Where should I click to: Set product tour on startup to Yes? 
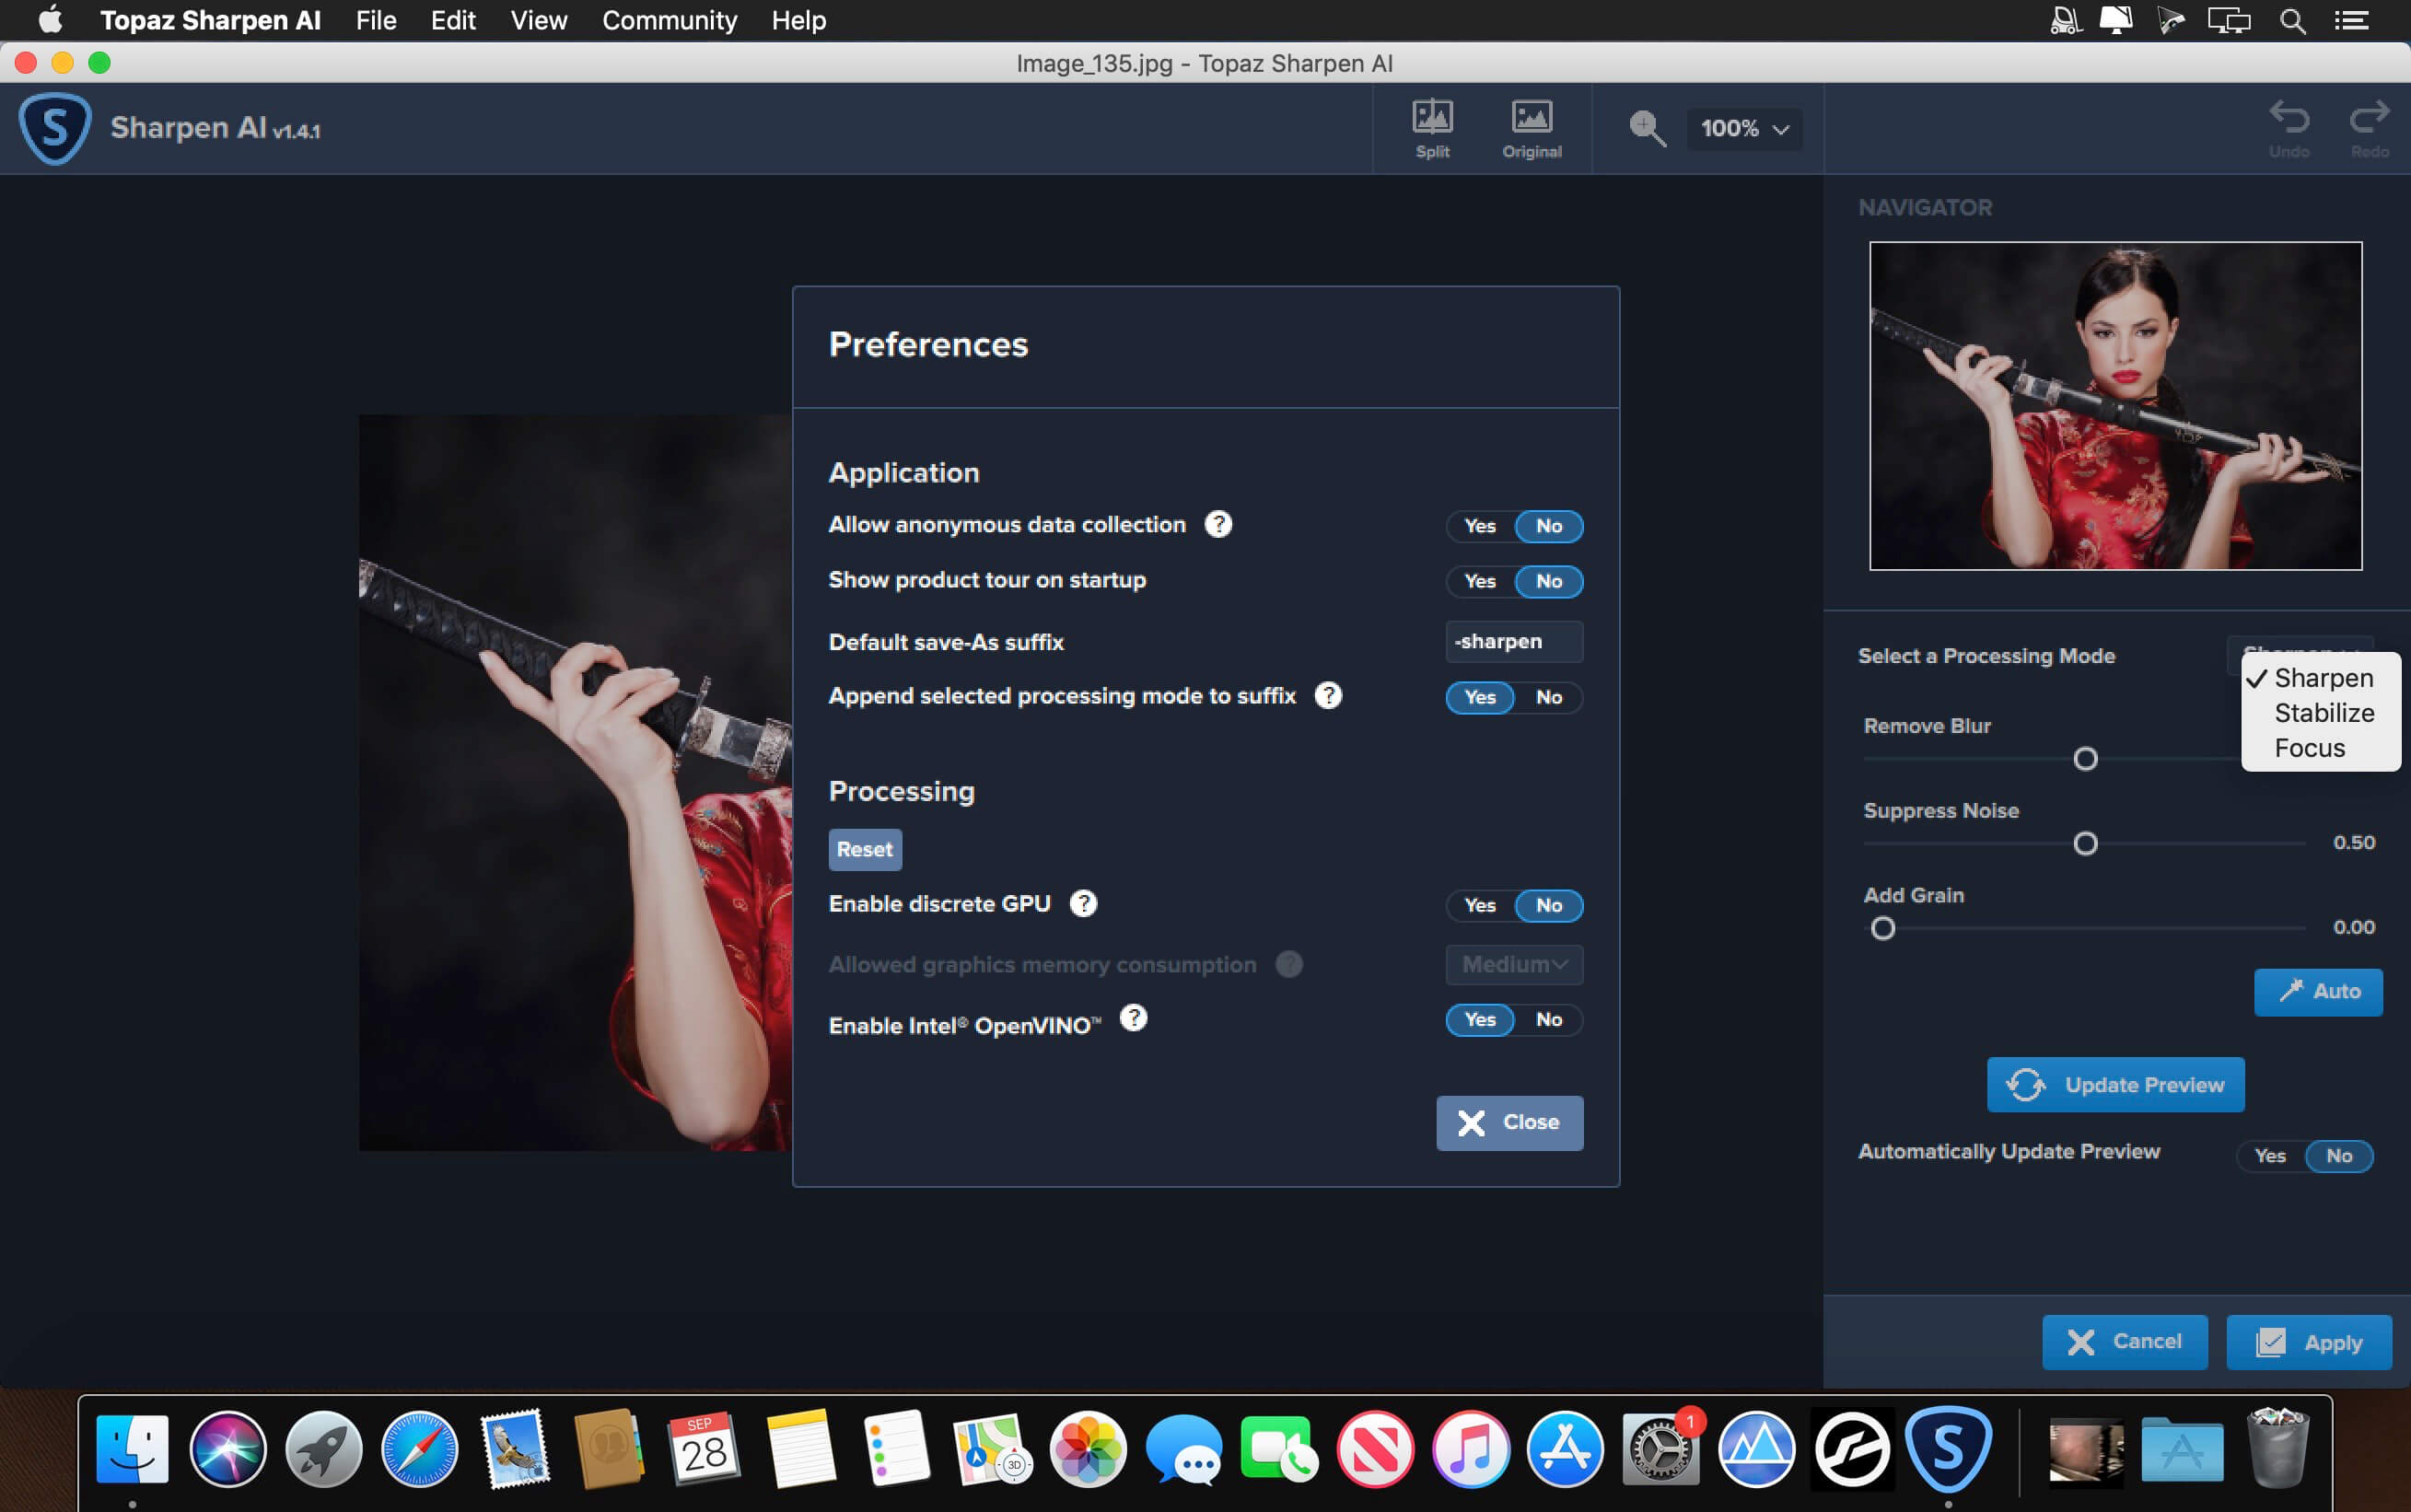[1480, 581]
